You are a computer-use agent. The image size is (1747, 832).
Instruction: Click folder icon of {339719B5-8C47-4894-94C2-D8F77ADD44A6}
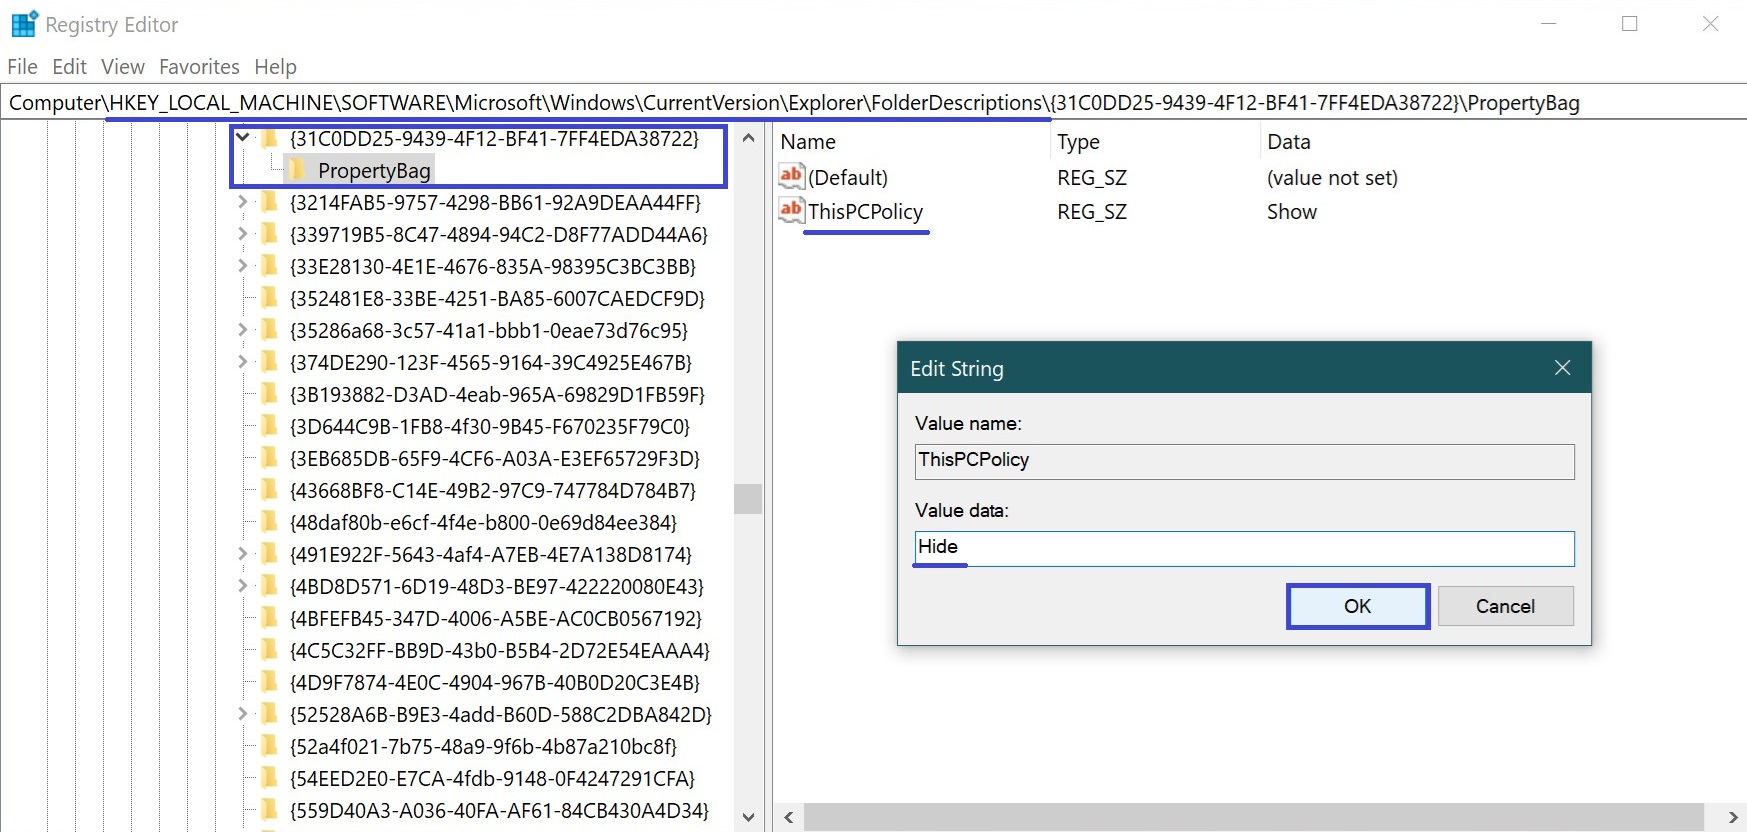pos(270,234)
